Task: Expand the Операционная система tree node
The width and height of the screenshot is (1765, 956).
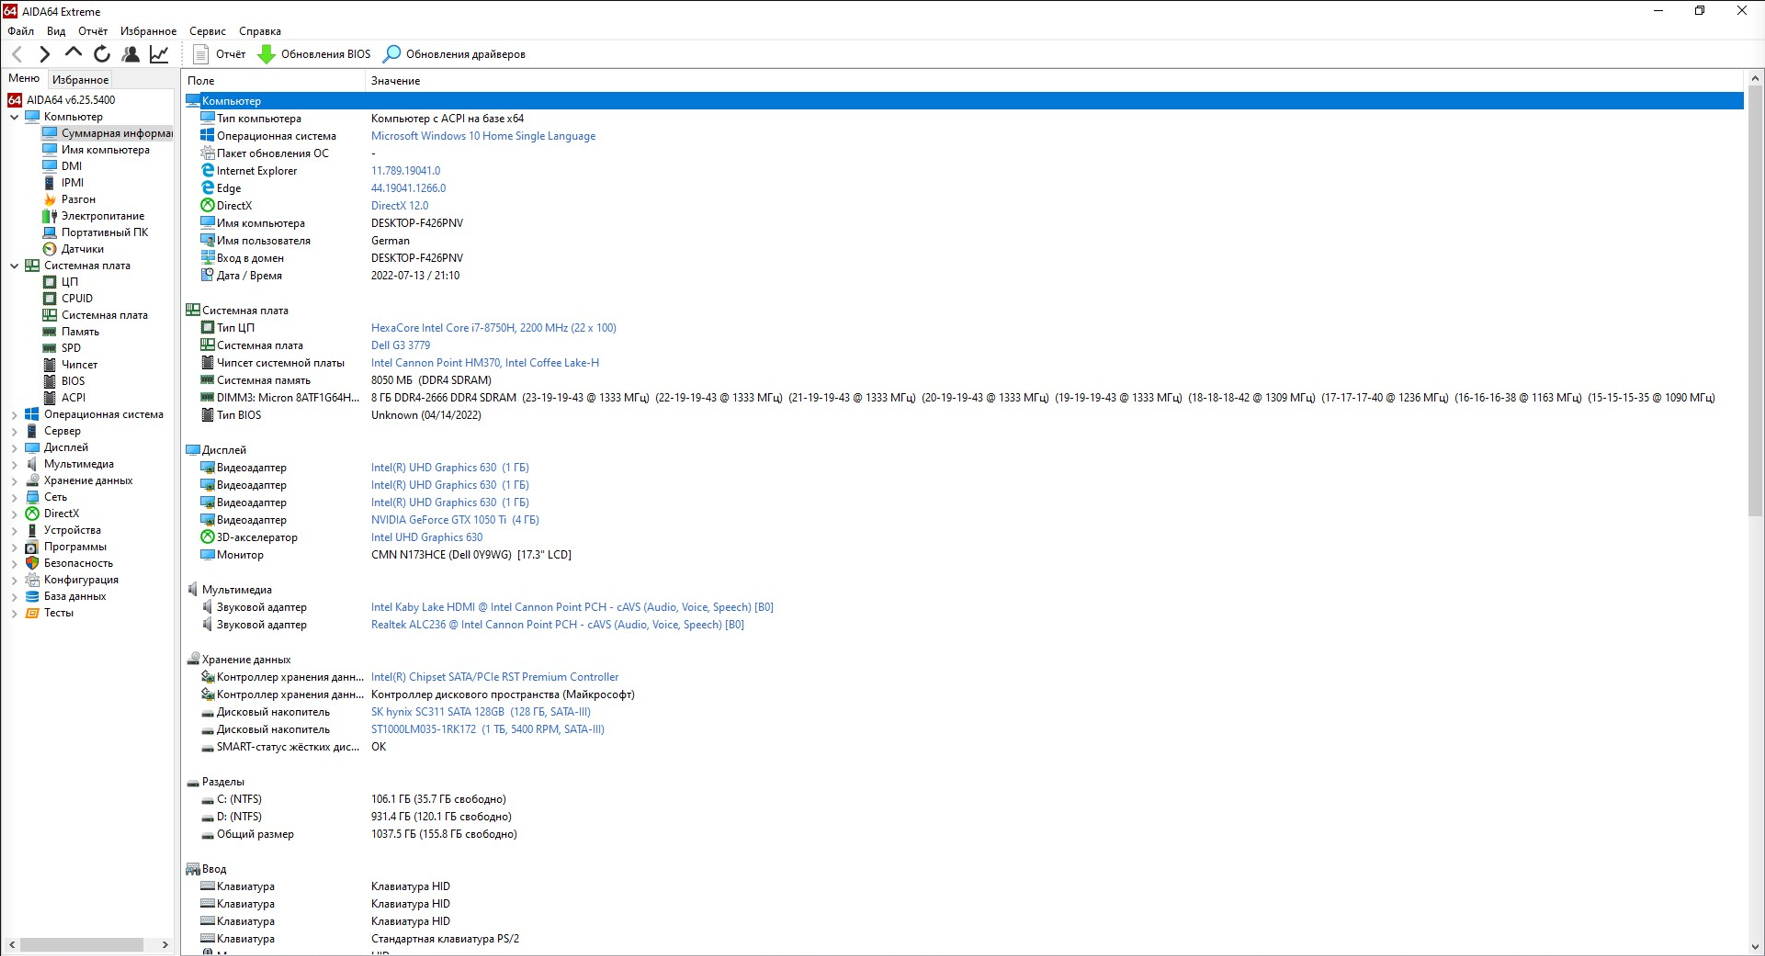Action: tap(14, 414)
